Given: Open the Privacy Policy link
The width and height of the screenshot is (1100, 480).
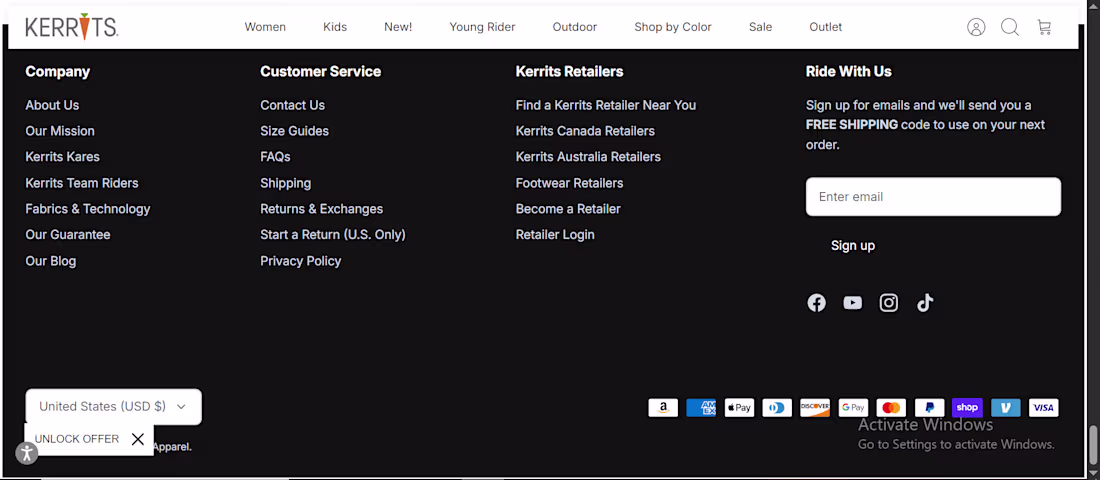Looking at the screenshot, I should pyautogui.click(x=301, y=261).
